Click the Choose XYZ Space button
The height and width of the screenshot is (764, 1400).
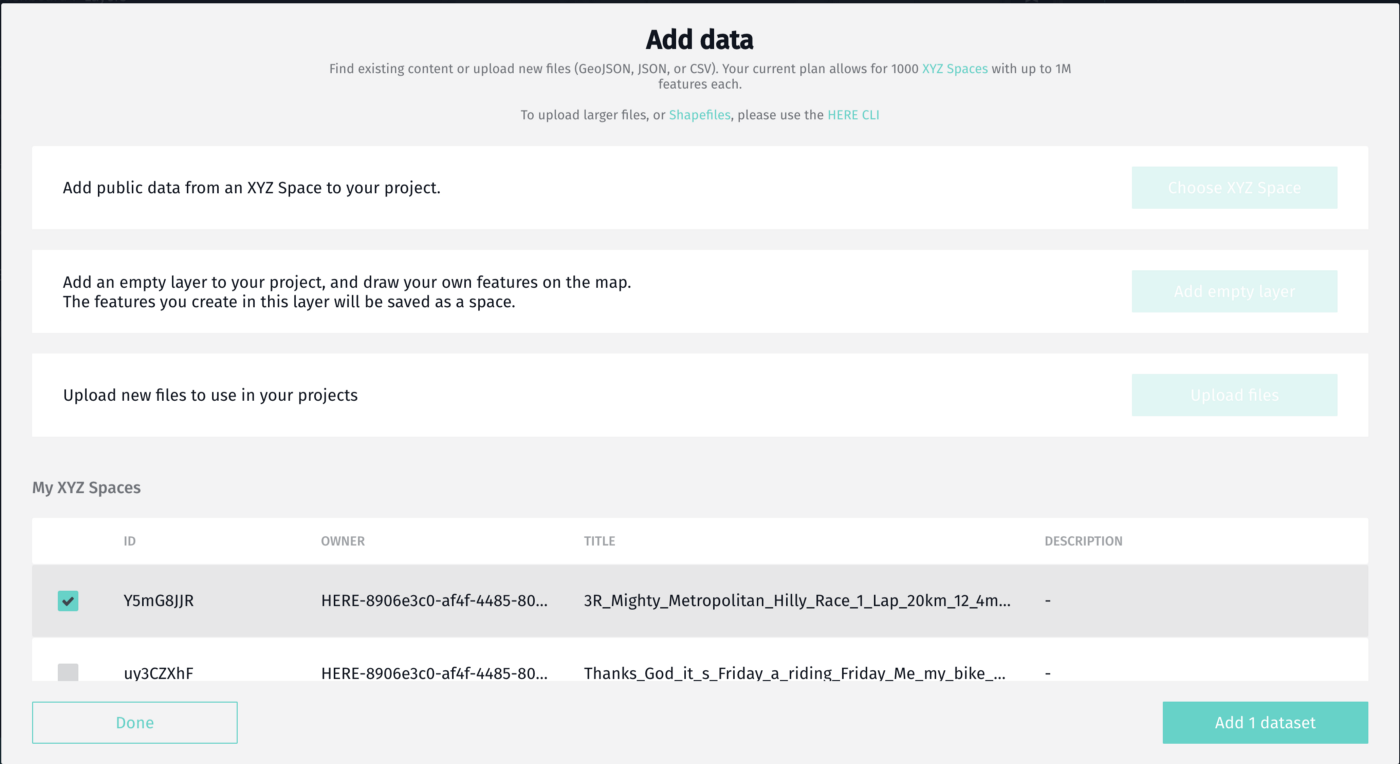1234,188
